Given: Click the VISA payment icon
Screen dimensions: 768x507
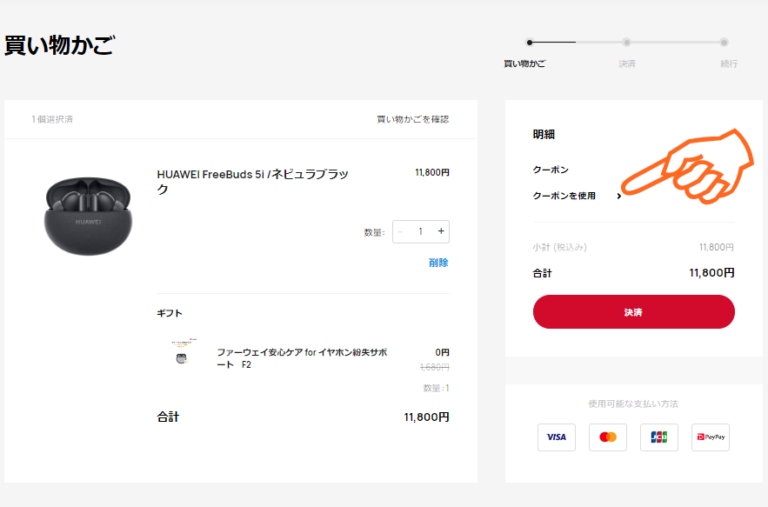Looking at the screenshot, I should point(556,437).
